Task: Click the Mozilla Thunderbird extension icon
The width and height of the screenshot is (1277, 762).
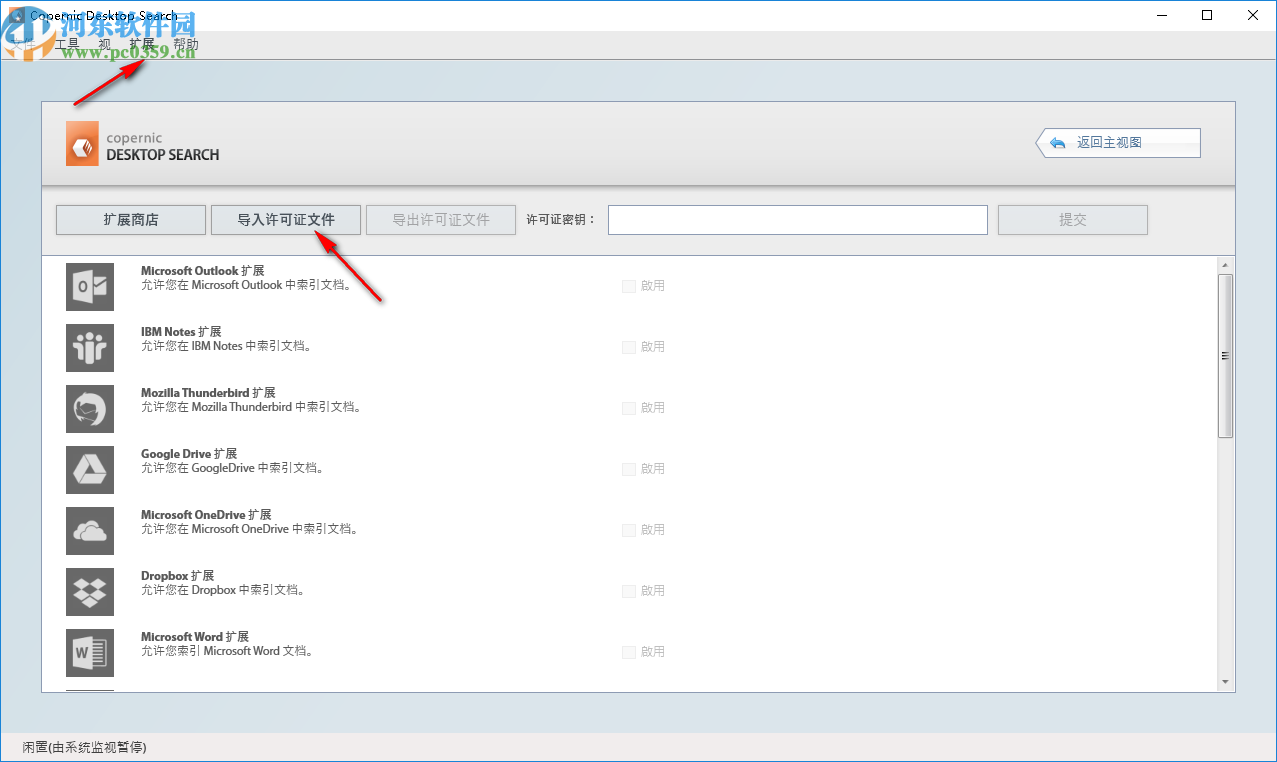Action: [x=89, y=408]
